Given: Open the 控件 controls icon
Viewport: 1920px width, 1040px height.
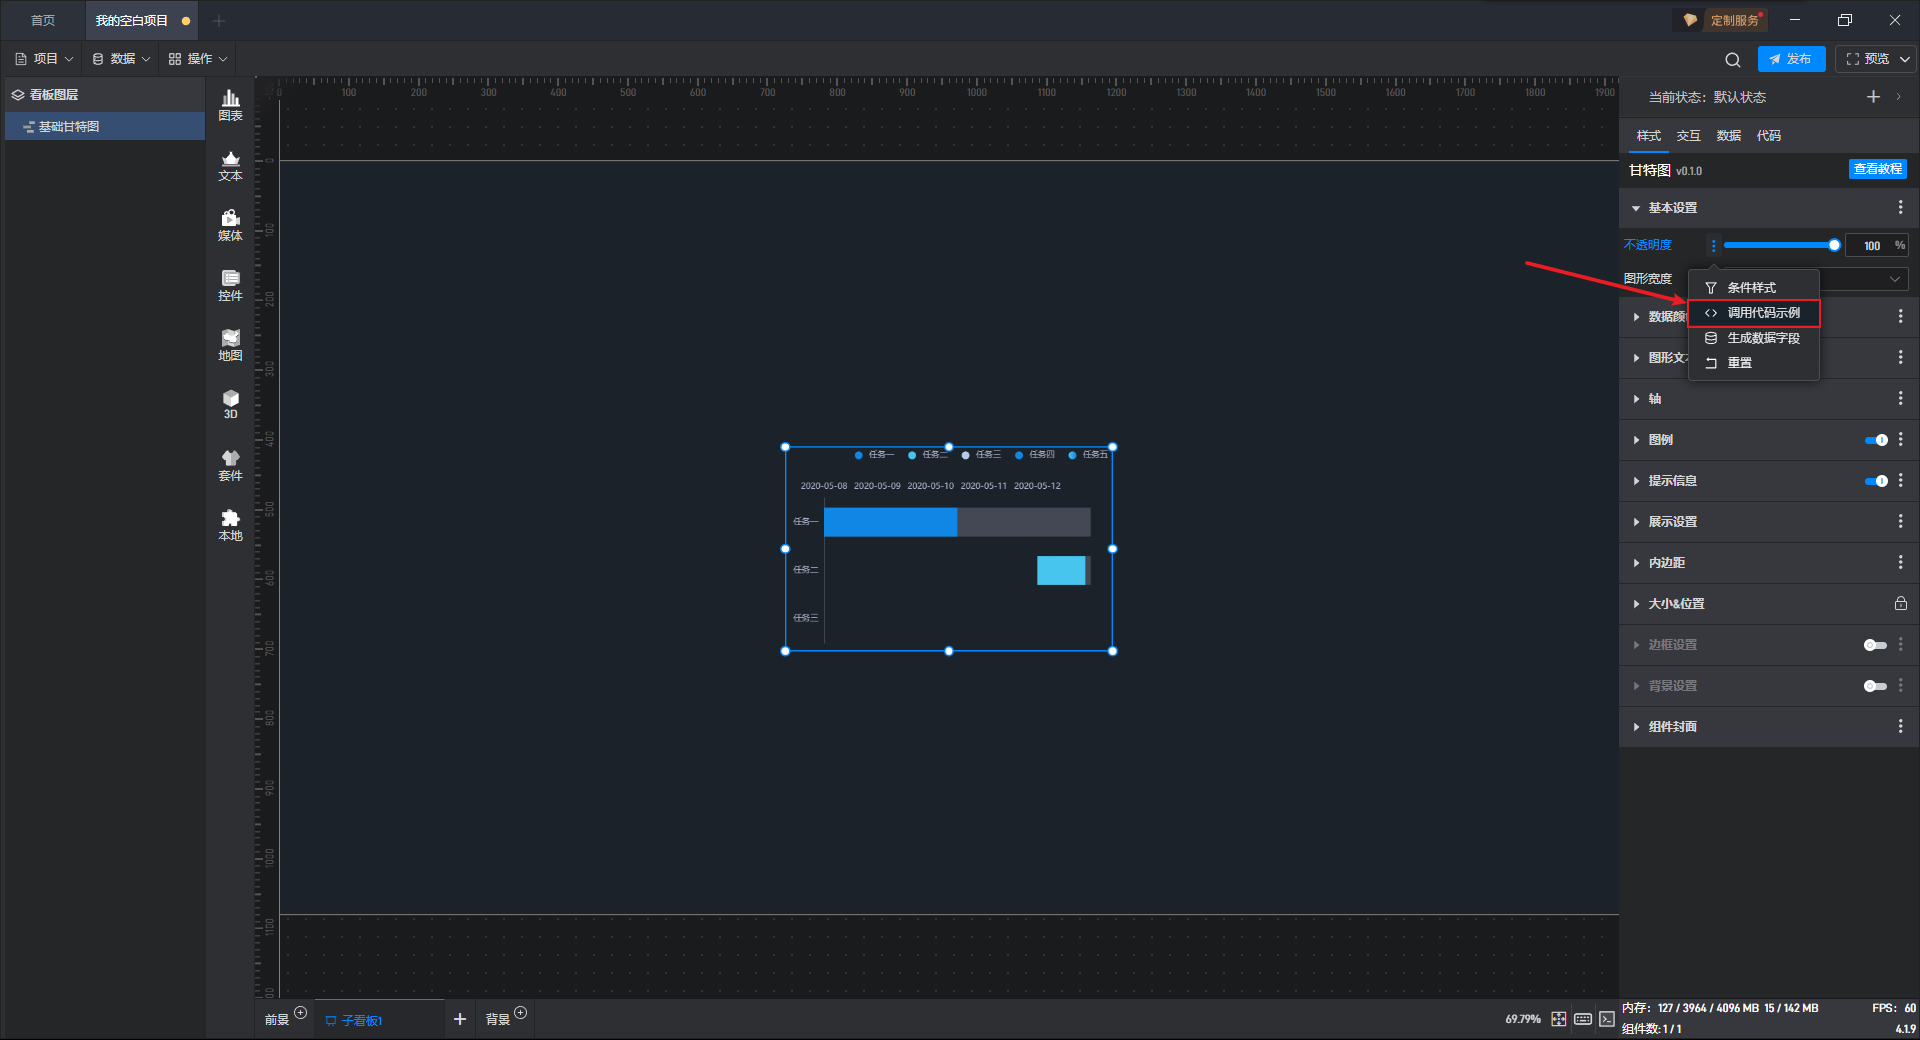Looking at the screenshot, I should [230, 285].
